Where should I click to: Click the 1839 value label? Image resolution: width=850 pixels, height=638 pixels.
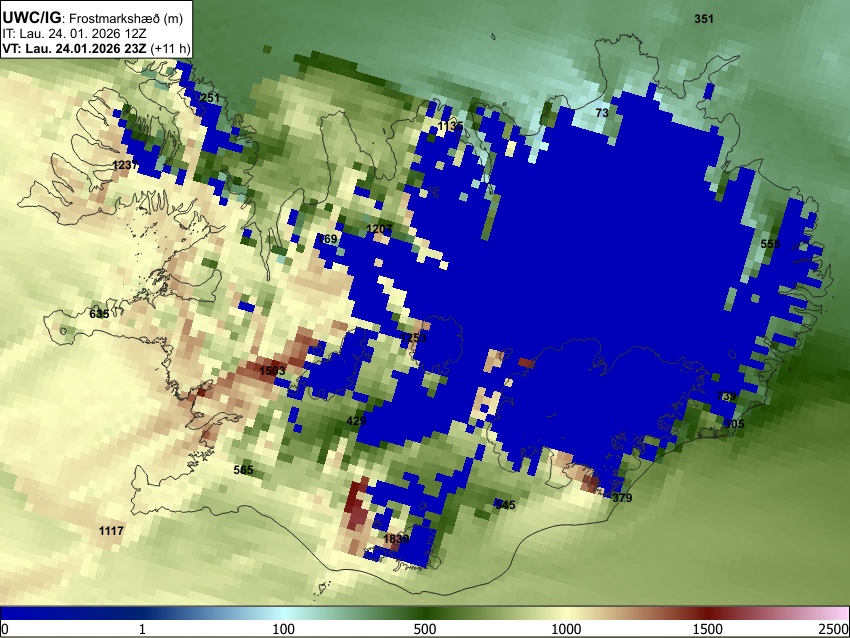point(396,539)
